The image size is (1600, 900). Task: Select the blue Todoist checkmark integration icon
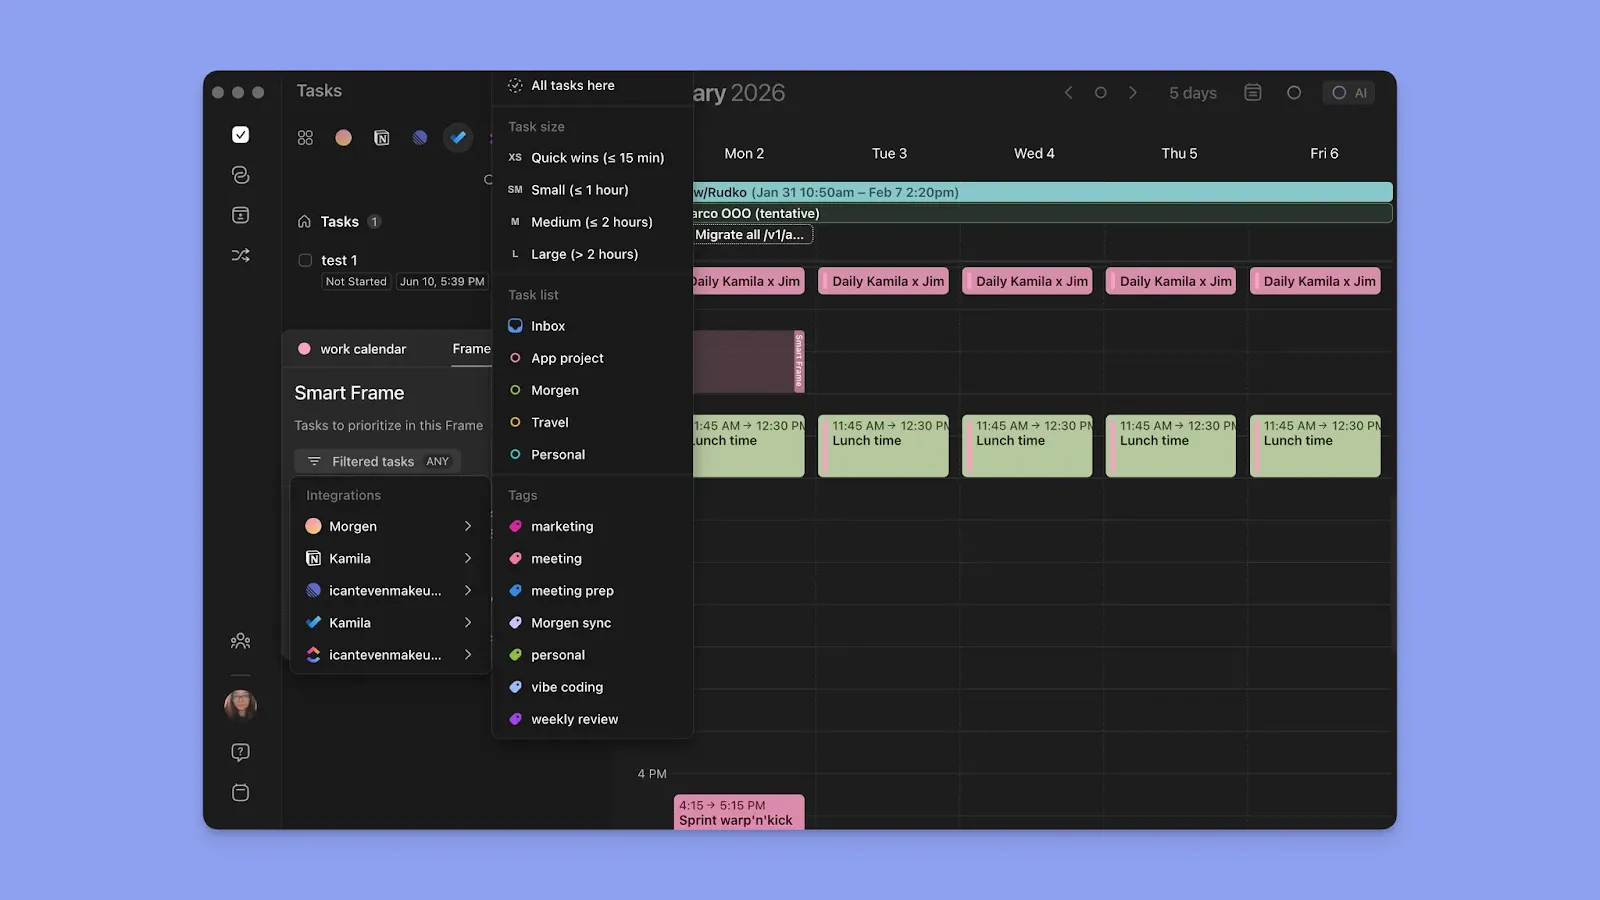(x=458, y=137)
